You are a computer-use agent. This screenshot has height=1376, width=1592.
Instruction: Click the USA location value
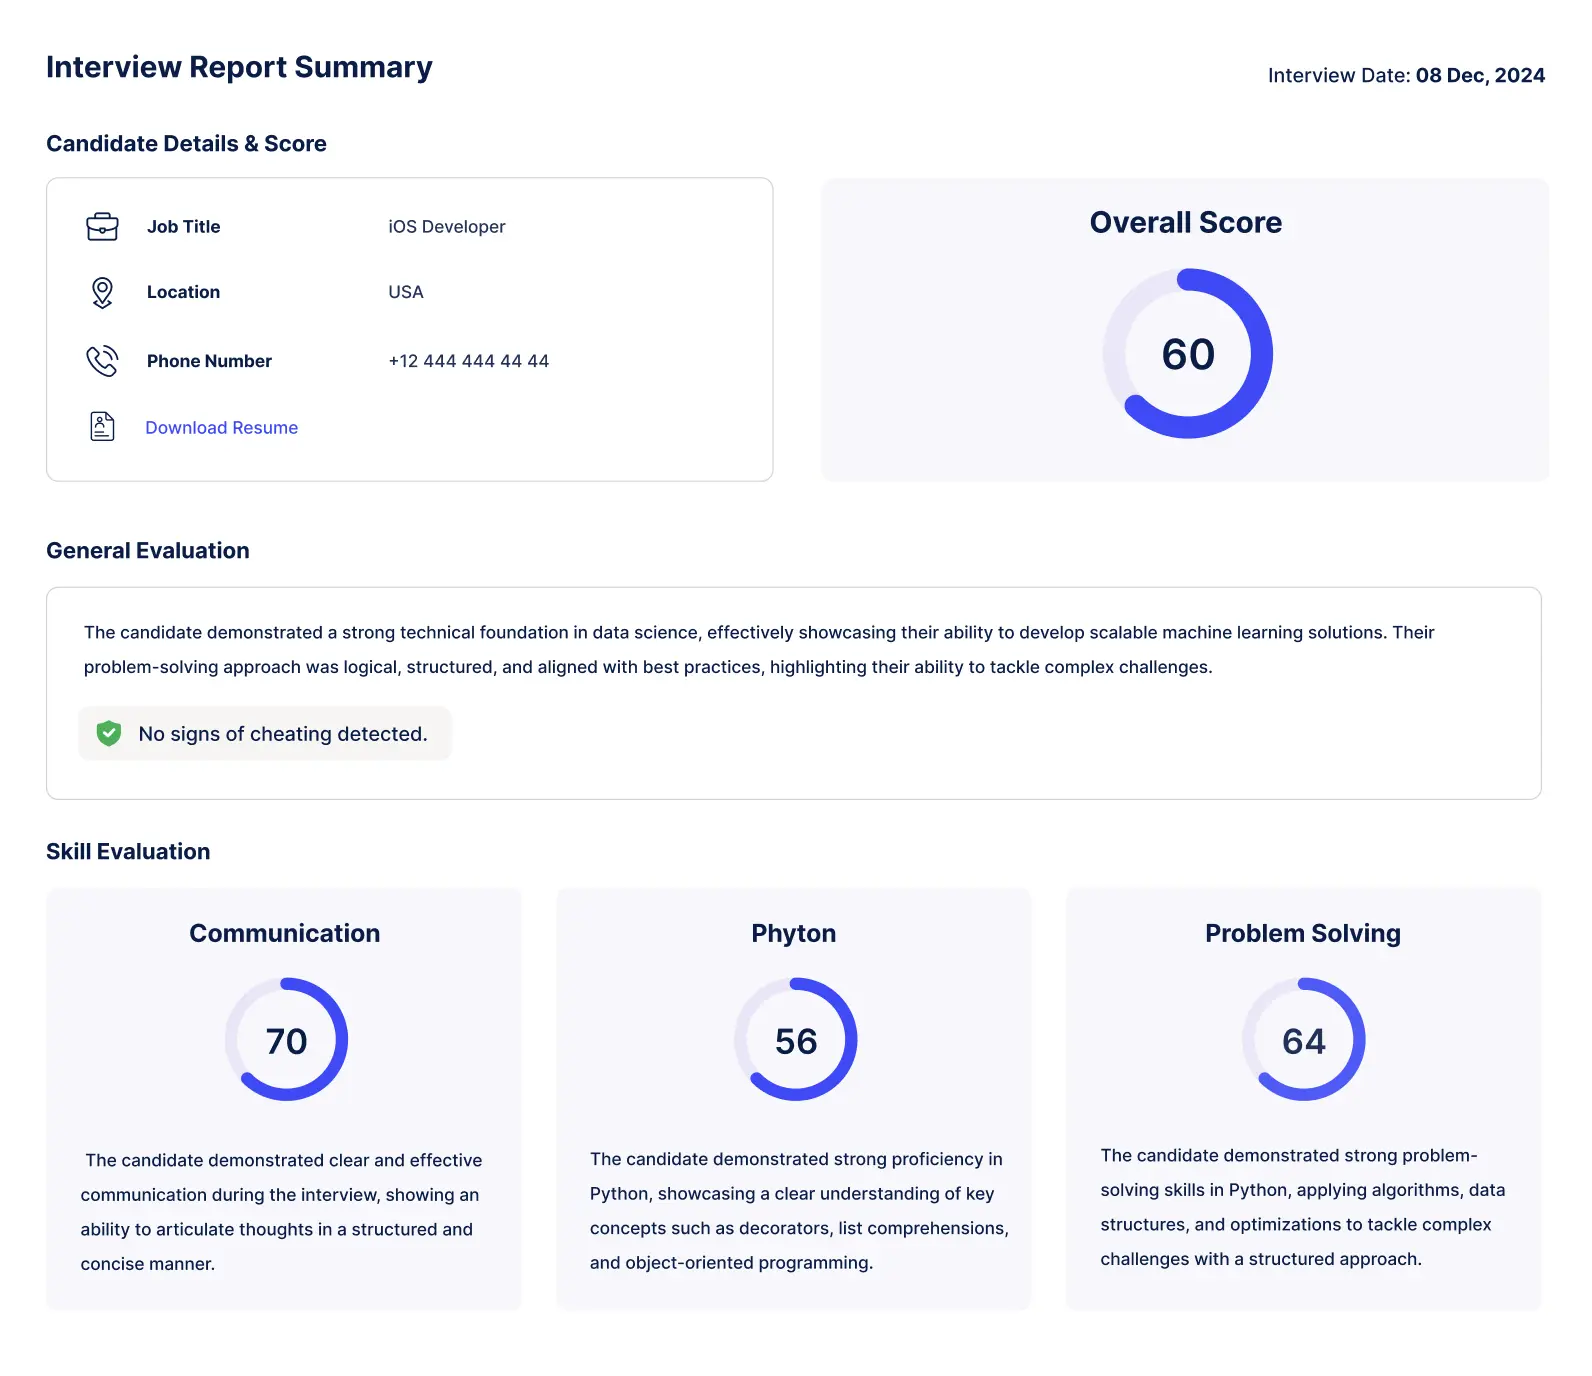[406, 292]
